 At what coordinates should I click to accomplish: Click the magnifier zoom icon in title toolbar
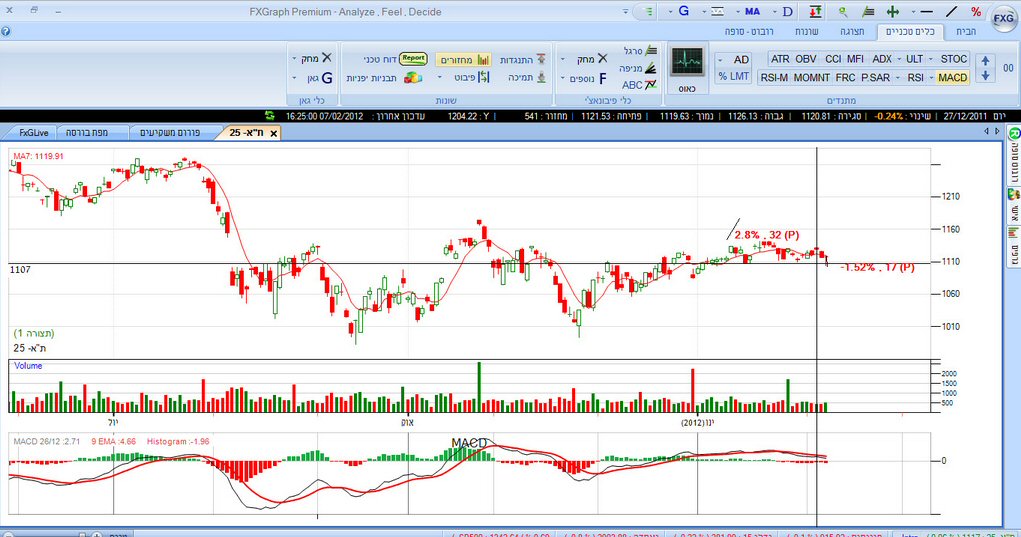pos(843,12)
